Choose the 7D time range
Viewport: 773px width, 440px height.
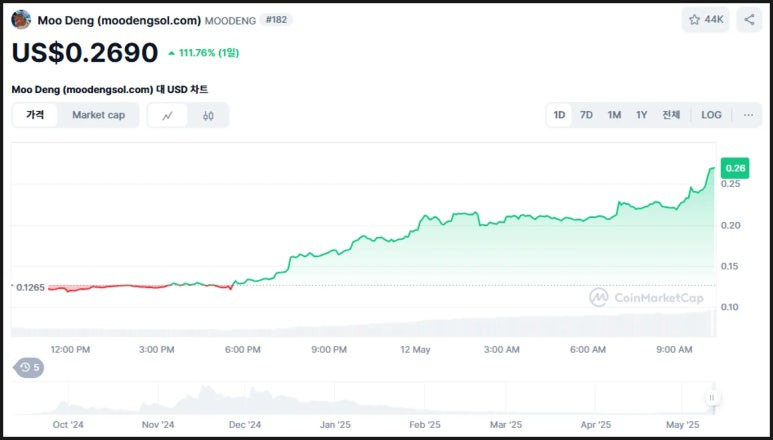(x=586, y=115)
